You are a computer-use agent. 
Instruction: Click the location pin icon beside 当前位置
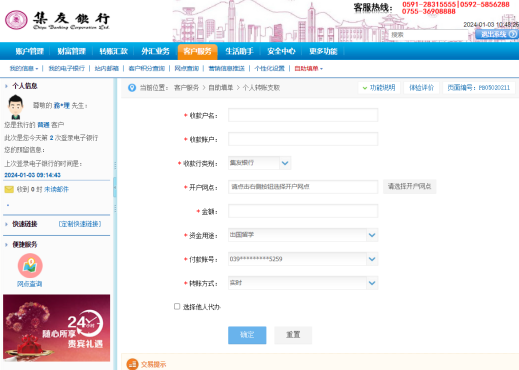pyautogui.click(x=132, y=88)
